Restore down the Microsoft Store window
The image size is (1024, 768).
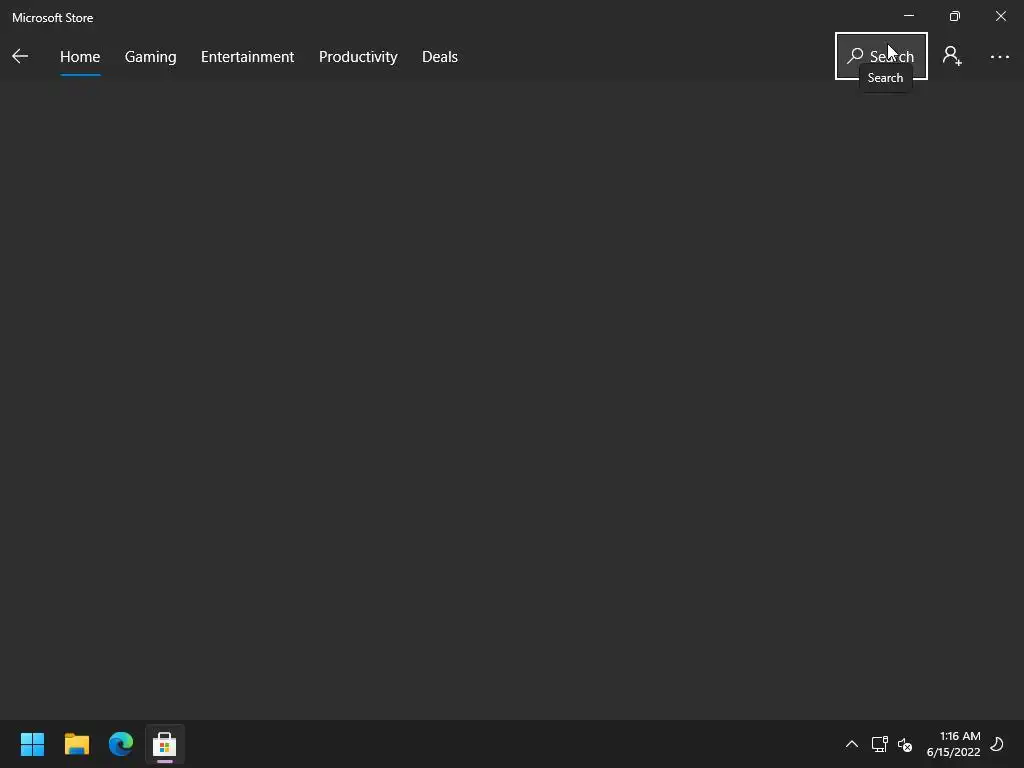tap(955, 16)
